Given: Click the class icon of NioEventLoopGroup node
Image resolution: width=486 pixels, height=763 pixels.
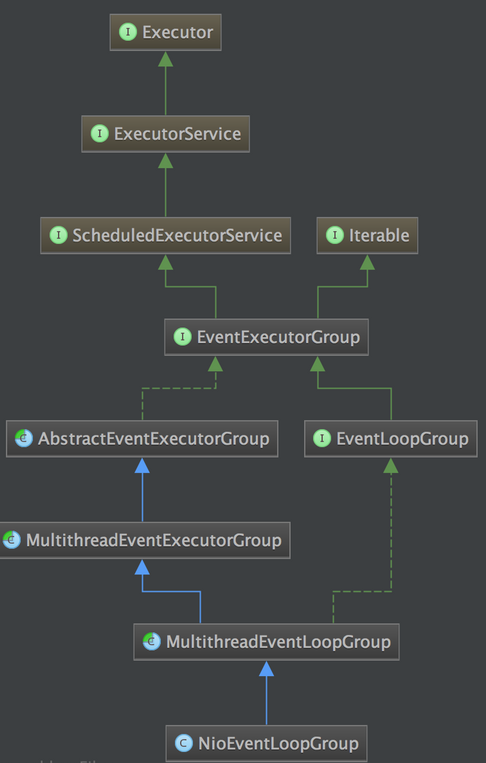Looking at the screenshot, I should [184, 743].
